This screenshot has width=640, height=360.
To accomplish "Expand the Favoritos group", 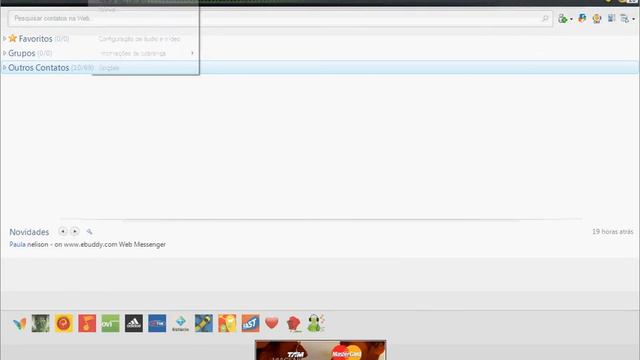I will coord(4,38).
